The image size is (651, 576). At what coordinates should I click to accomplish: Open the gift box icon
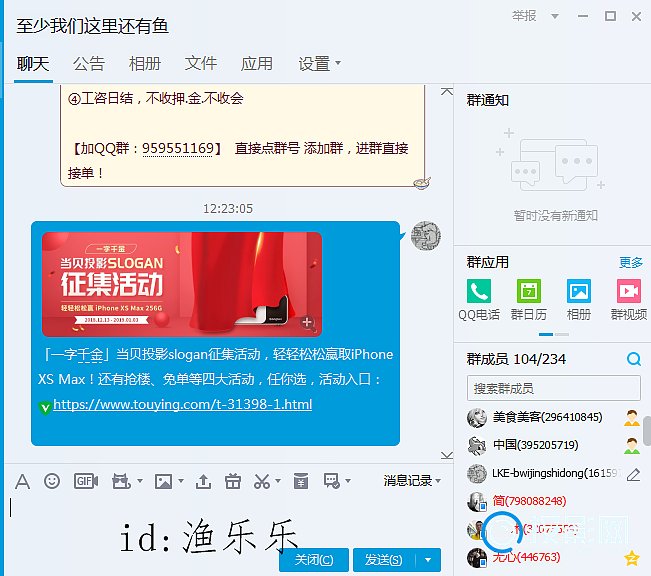pyautogui.click(x=232, y=481)
